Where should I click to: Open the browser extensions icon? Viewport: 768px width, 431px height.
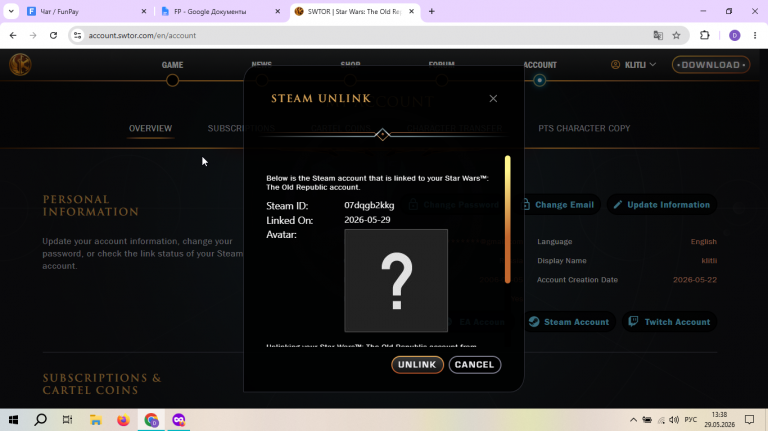click(x=704, y=35)
